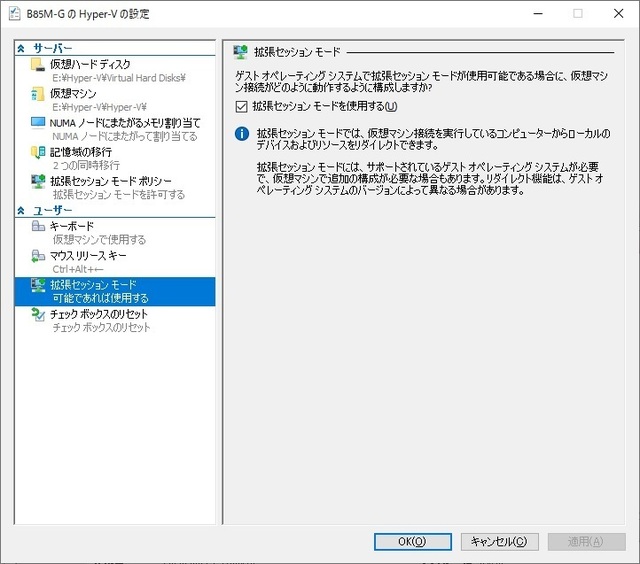Collapse the サーバー section header
Screen dimensions: 640x564
point(22,48)
